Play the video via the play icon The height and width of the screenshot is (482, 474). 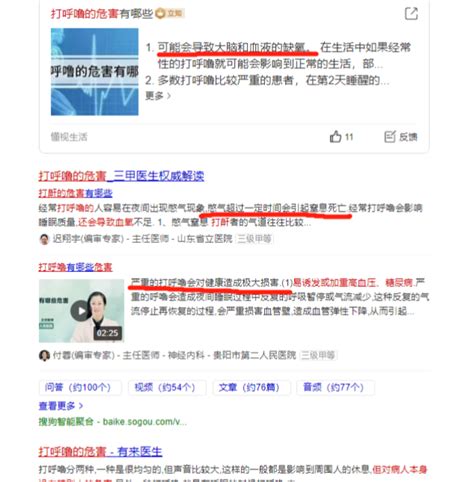[81, 311]
